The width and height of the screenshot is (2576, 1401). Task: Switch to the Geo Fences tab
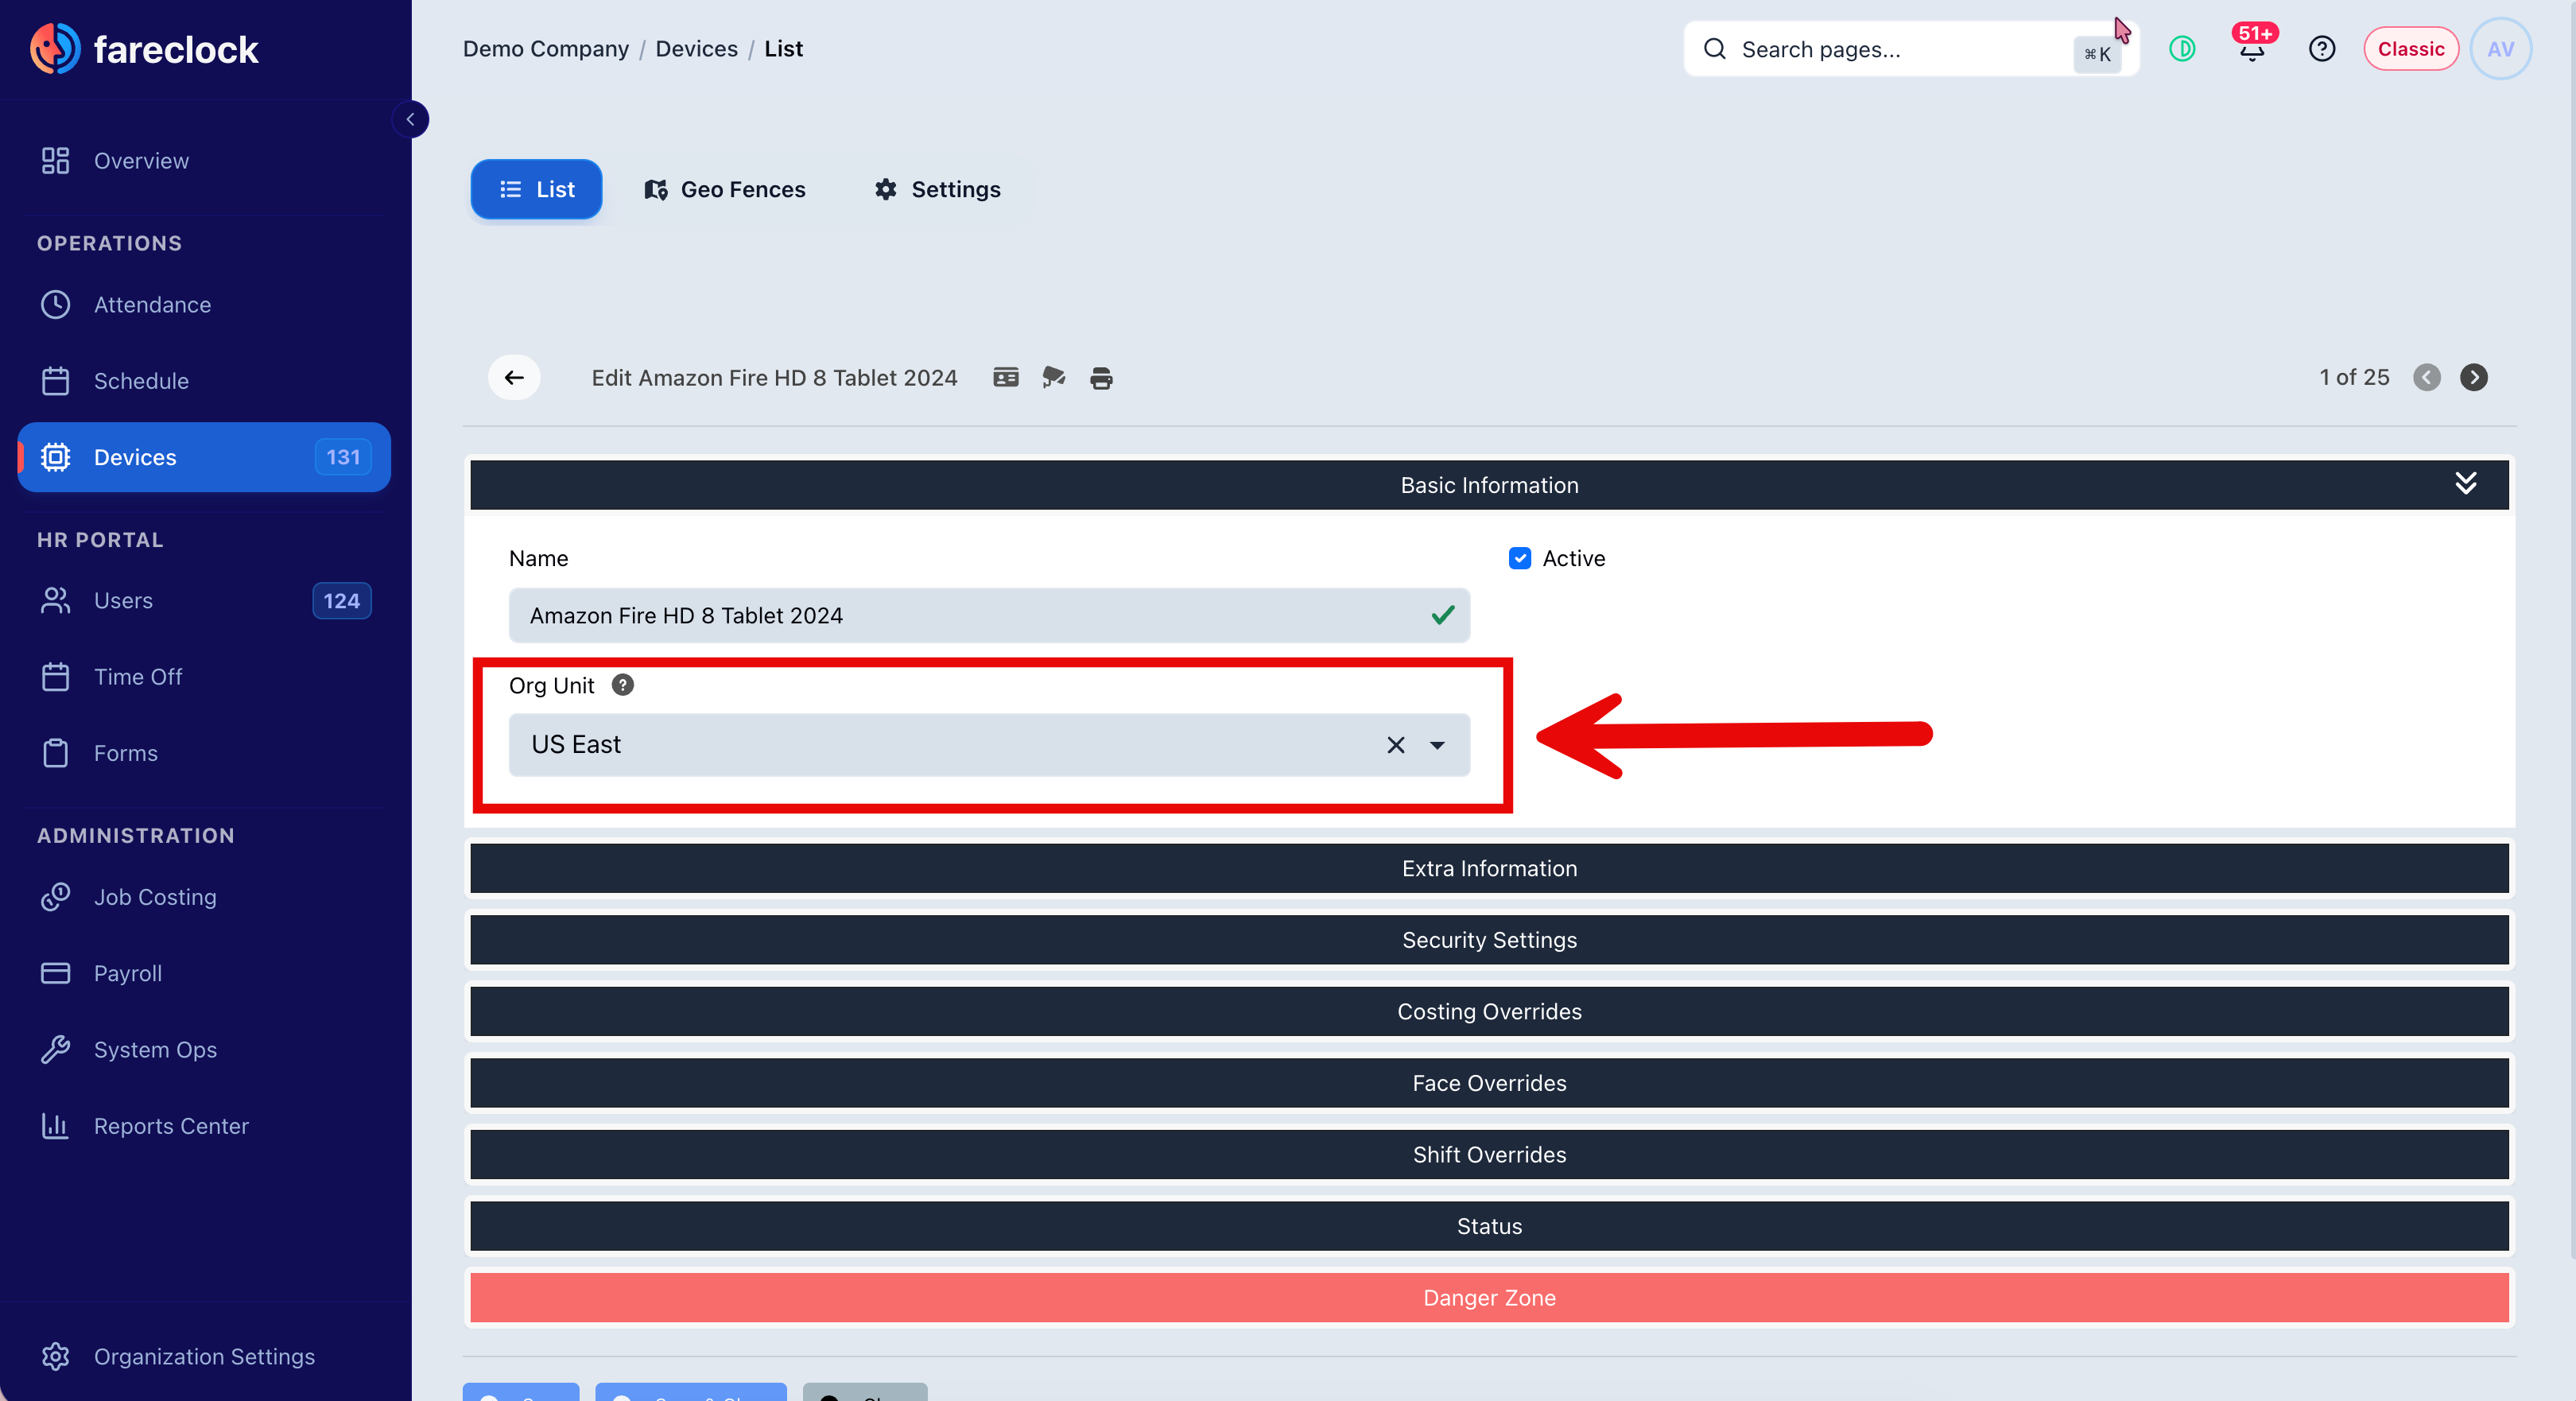tap(725, 189)
